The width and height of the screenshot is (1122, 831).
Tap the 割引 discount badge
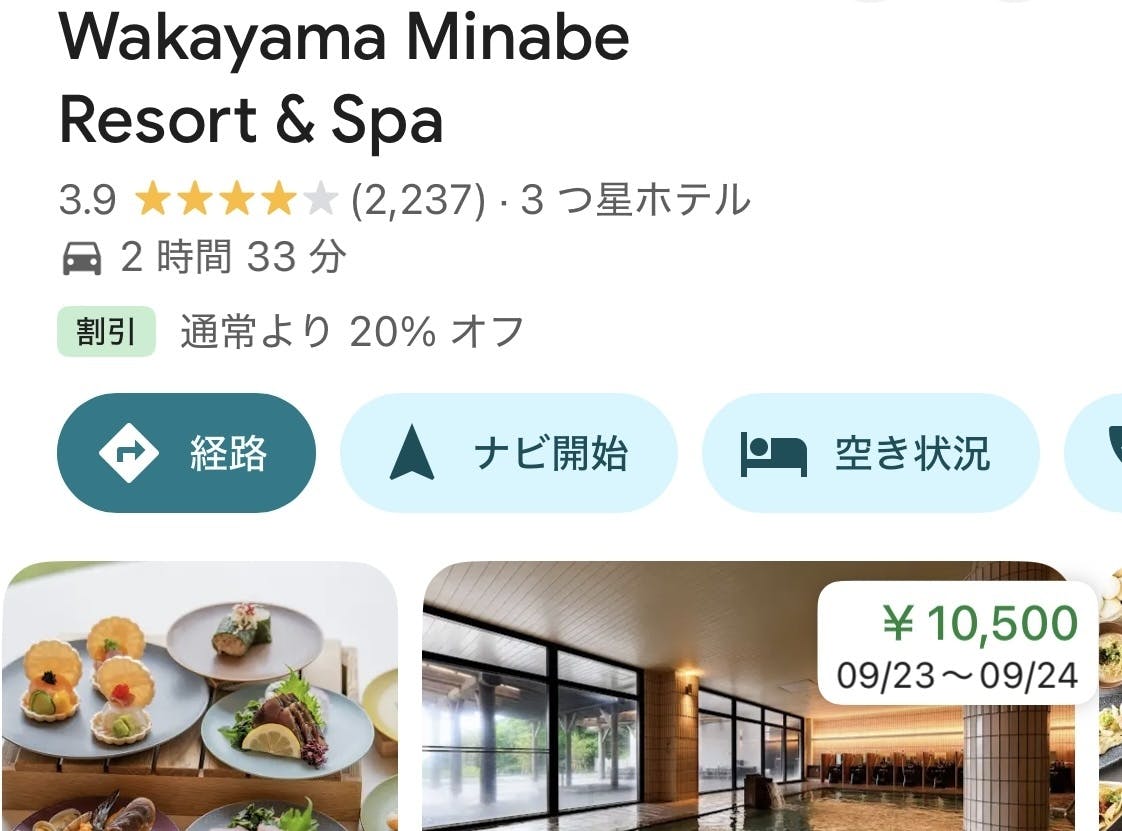(106, 331)
